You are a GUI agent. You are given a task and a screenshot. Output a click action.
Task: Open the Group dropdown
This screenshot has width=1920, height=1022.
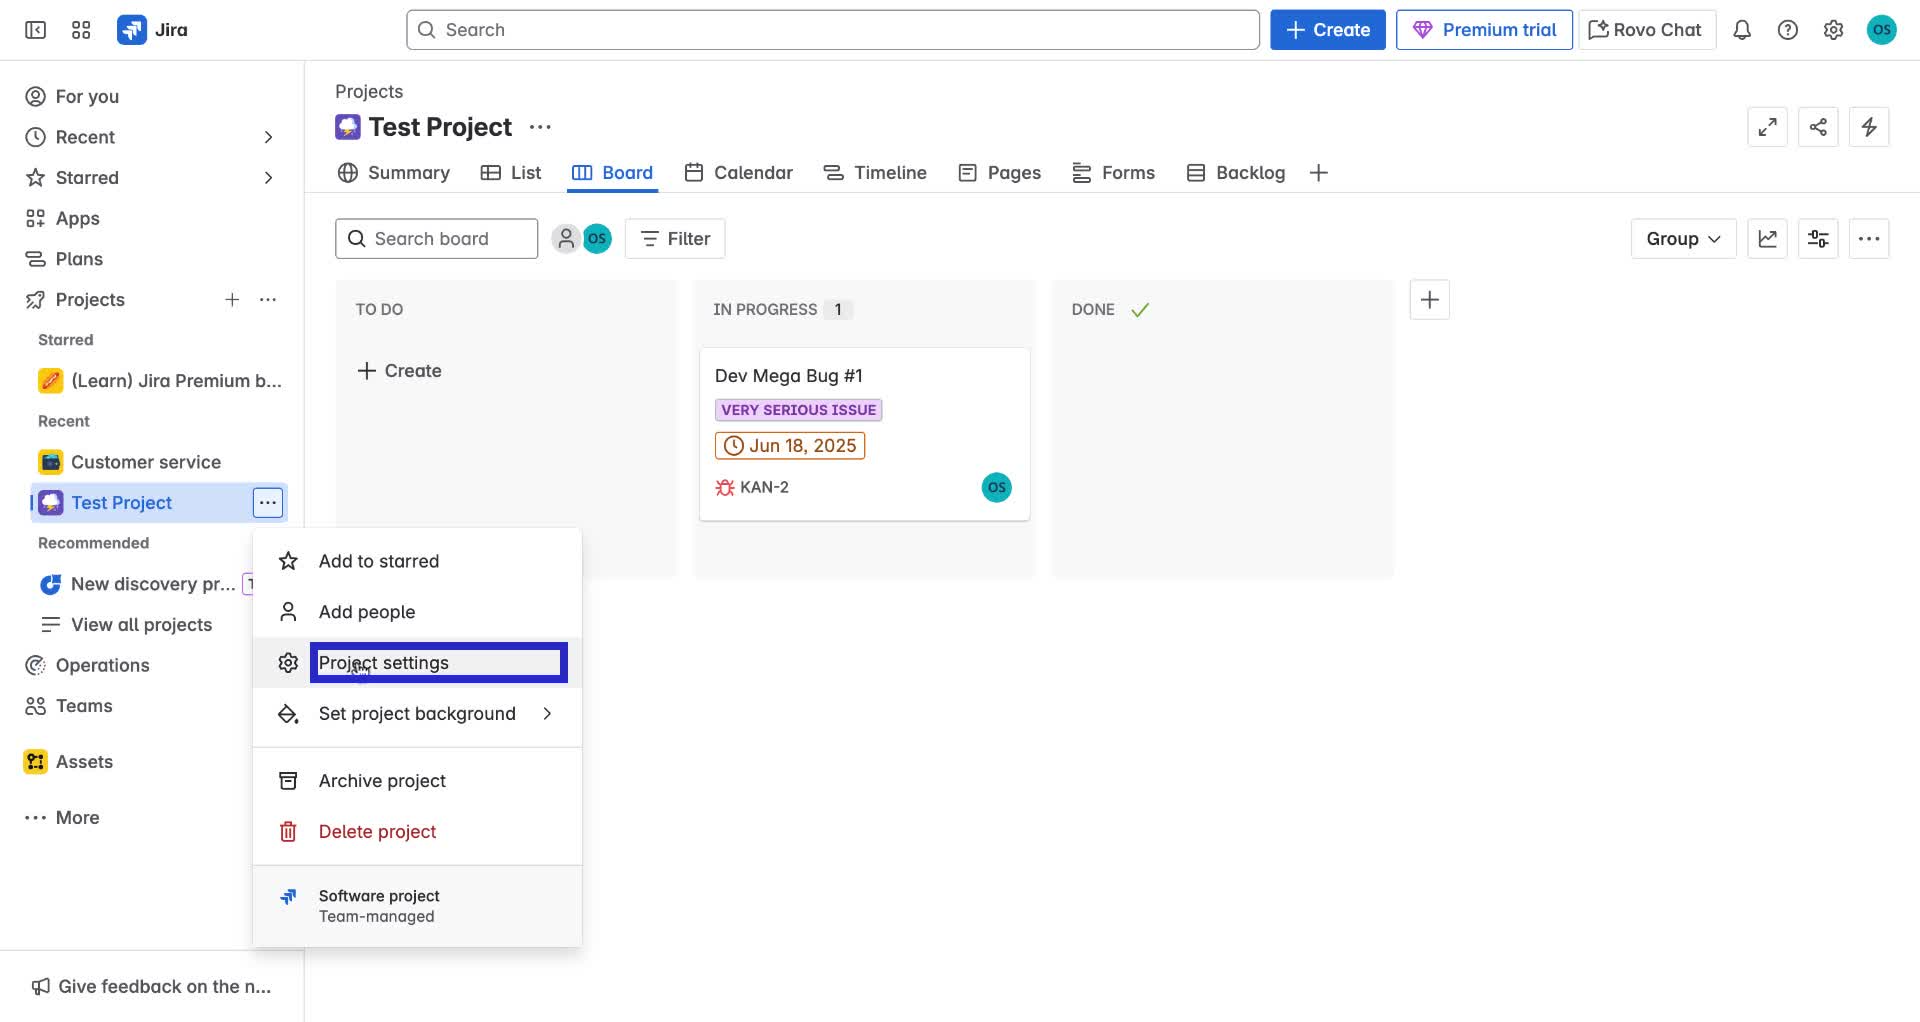1682,238
